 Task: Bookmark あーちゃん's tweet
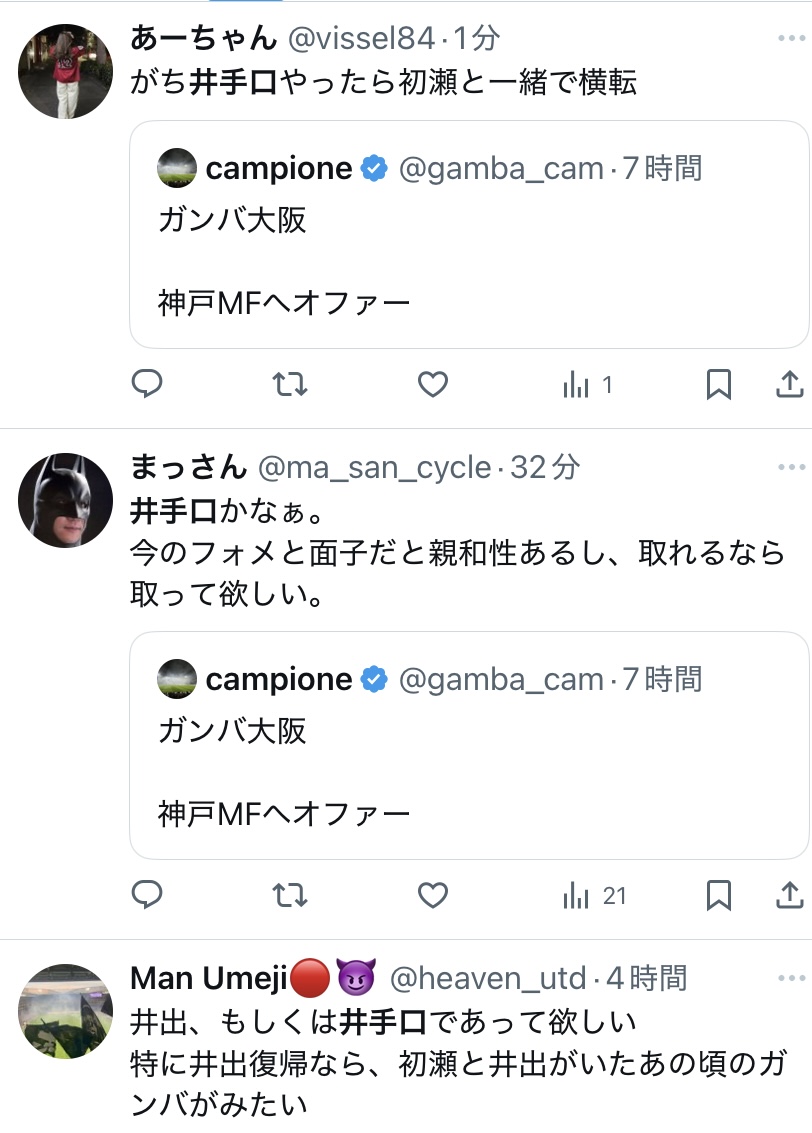pos(718,384)
